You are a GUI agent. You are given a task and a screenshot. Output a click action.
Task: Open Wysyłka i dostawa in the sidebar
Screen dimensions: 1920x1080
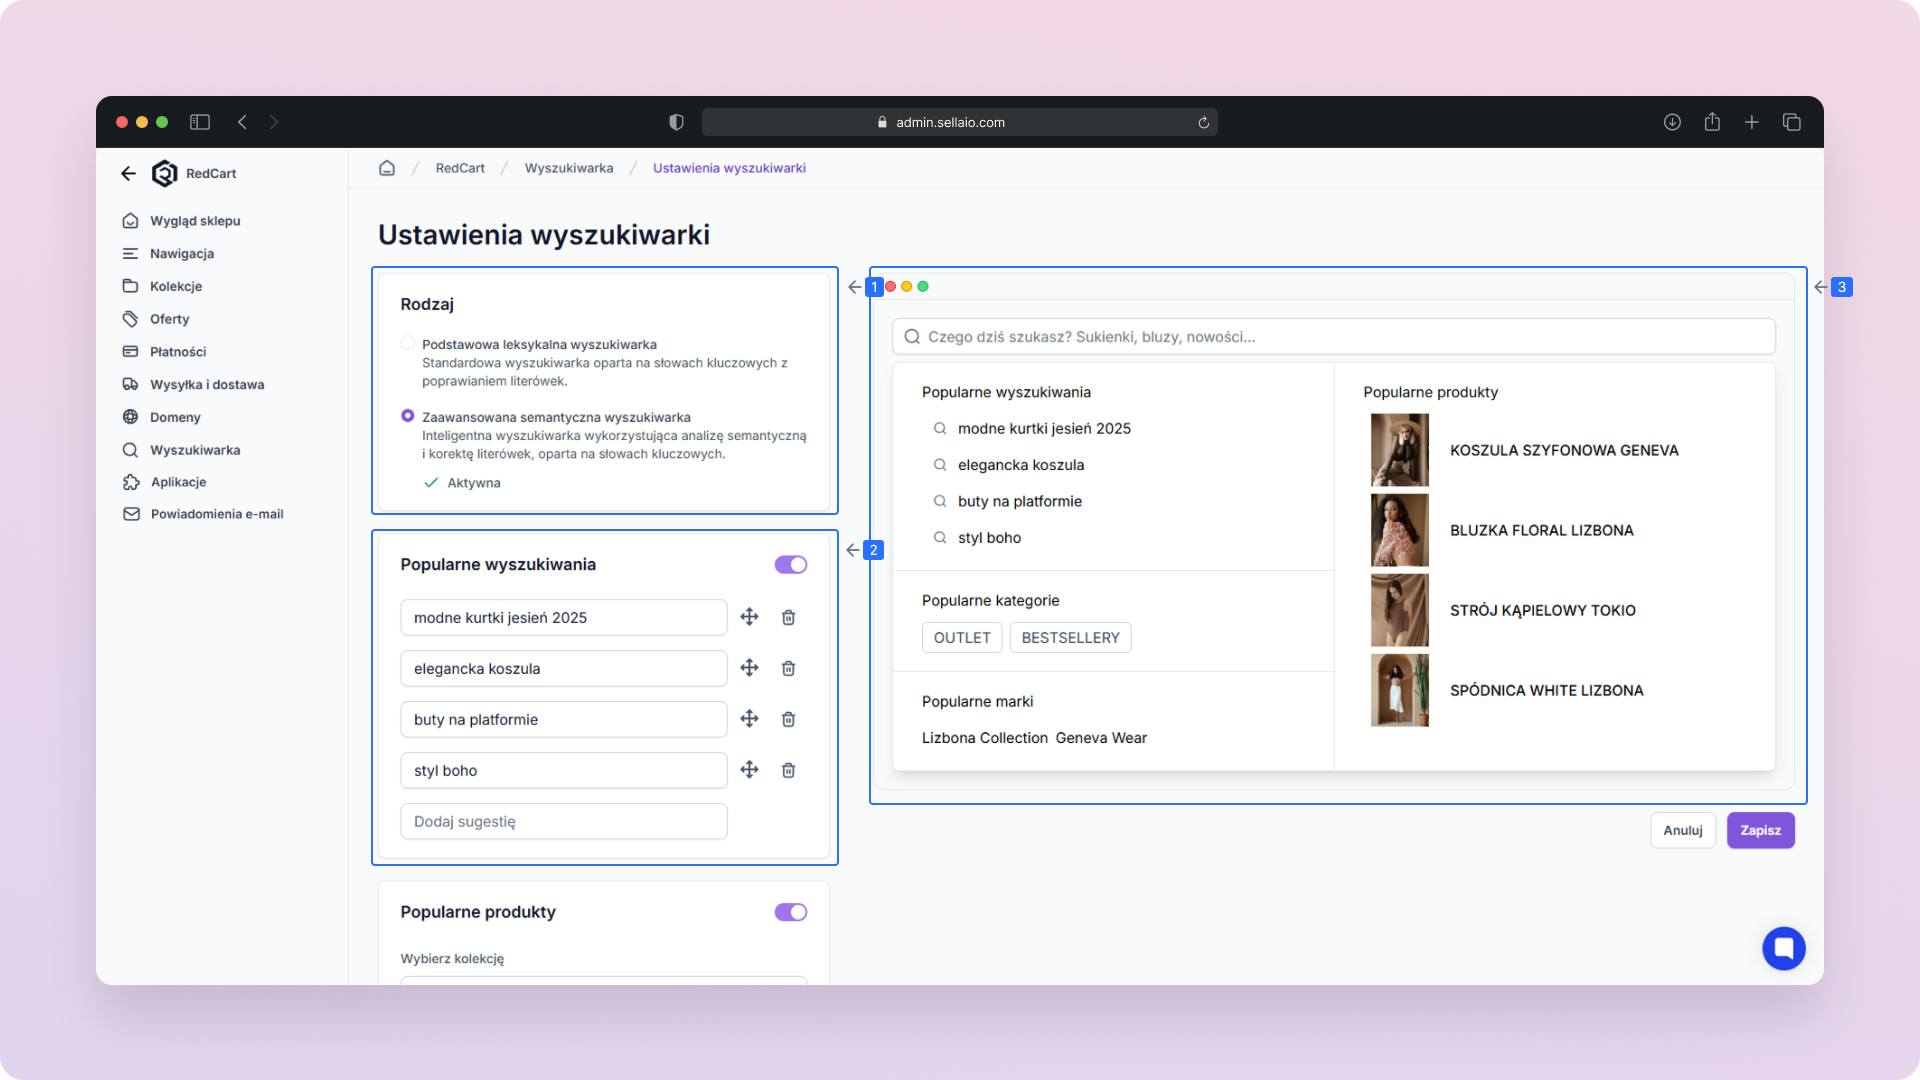pos(207,385)
